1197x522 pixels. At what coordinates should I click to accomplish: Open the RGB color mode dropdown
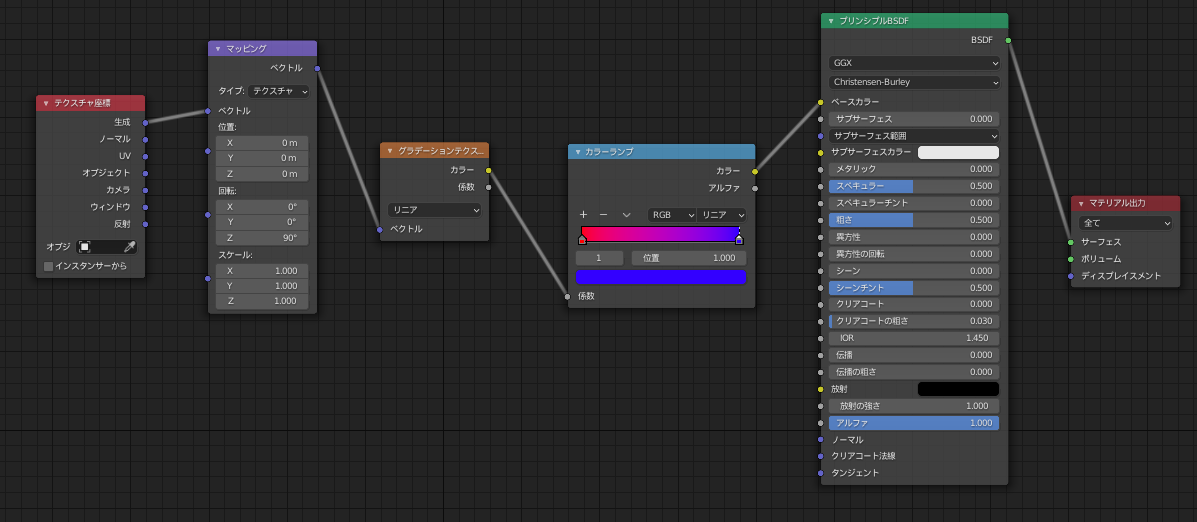[672, 215]
